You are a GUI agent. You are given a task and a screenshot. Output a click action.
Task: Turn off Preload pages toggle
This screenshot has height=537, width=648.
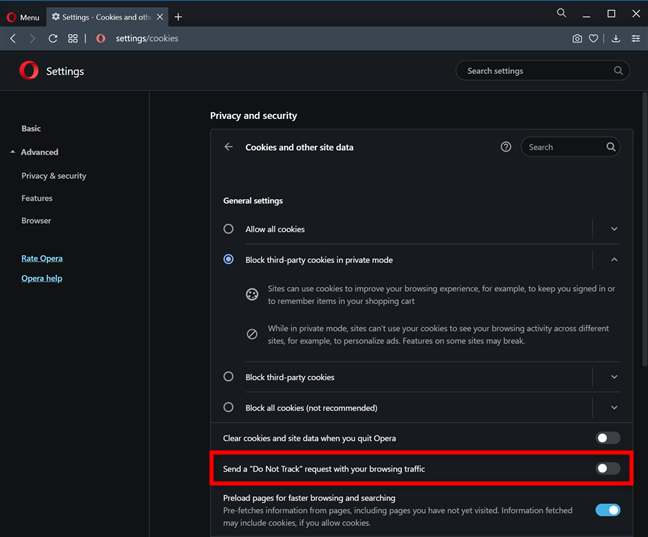[x=608, y=510]
